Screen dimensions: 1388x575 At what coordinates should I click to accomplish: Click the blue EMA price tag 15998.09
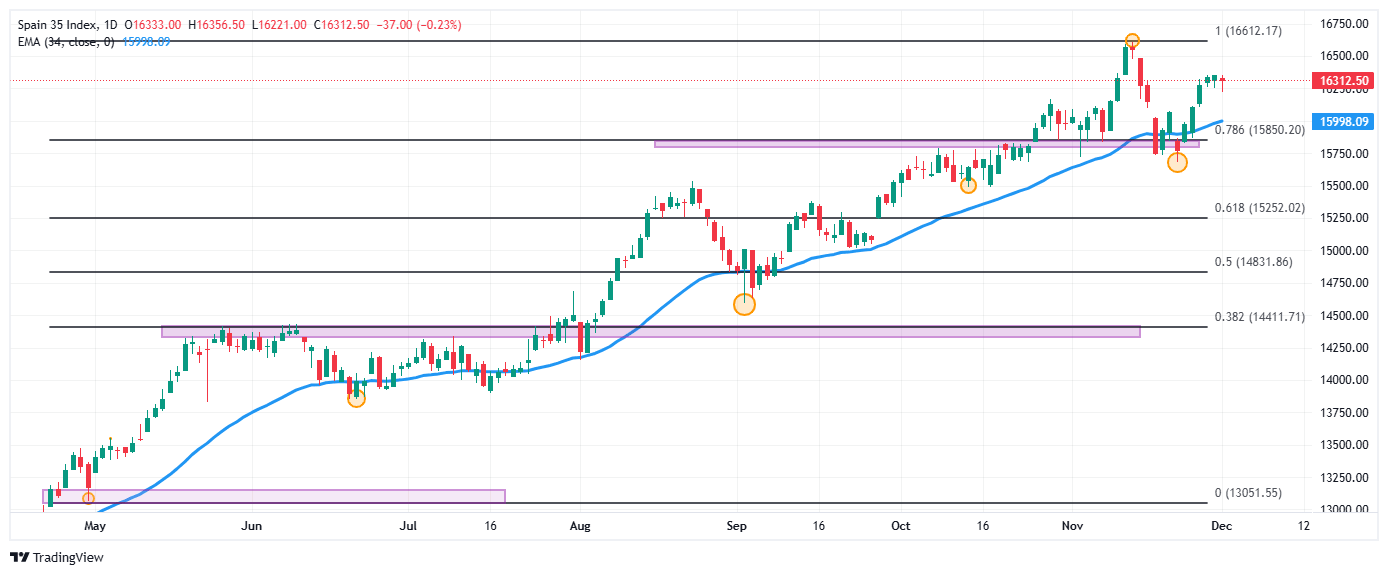[1343, 121]
